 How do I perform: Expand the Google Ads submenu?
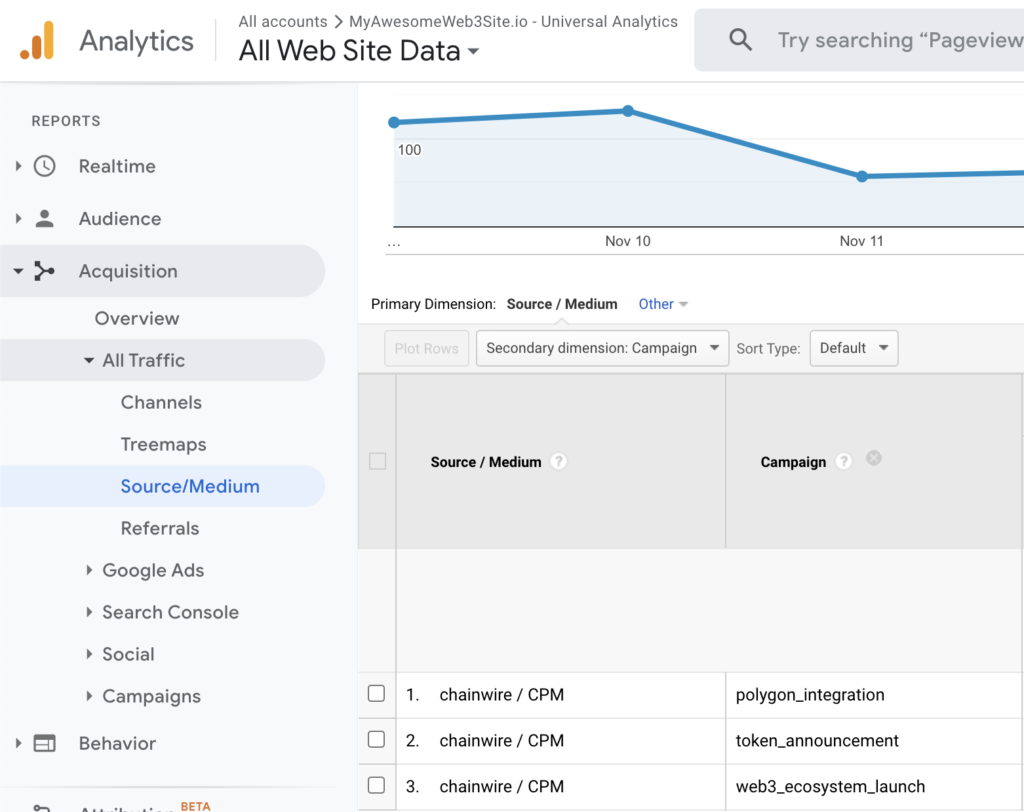click(152, 570)
